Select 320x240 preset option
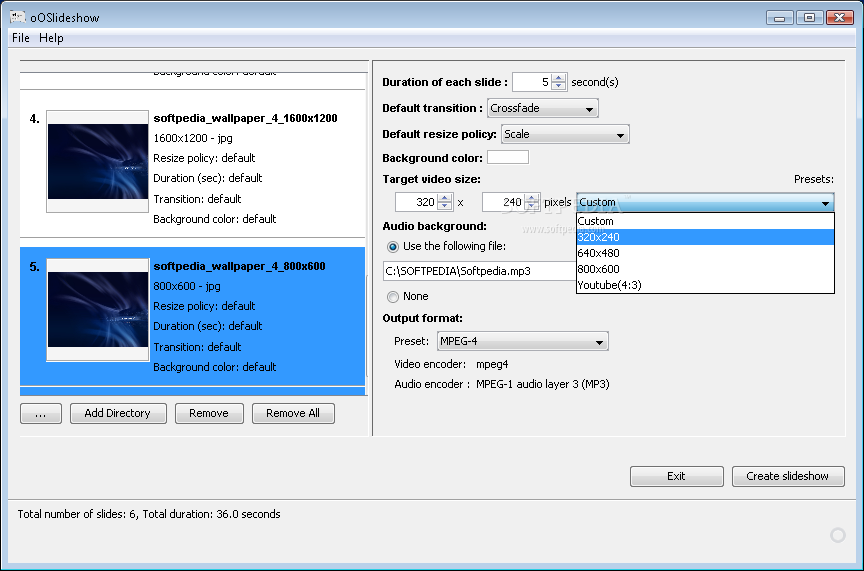Image resolution: width=864 pixels, height=571 pixels. 705,237
